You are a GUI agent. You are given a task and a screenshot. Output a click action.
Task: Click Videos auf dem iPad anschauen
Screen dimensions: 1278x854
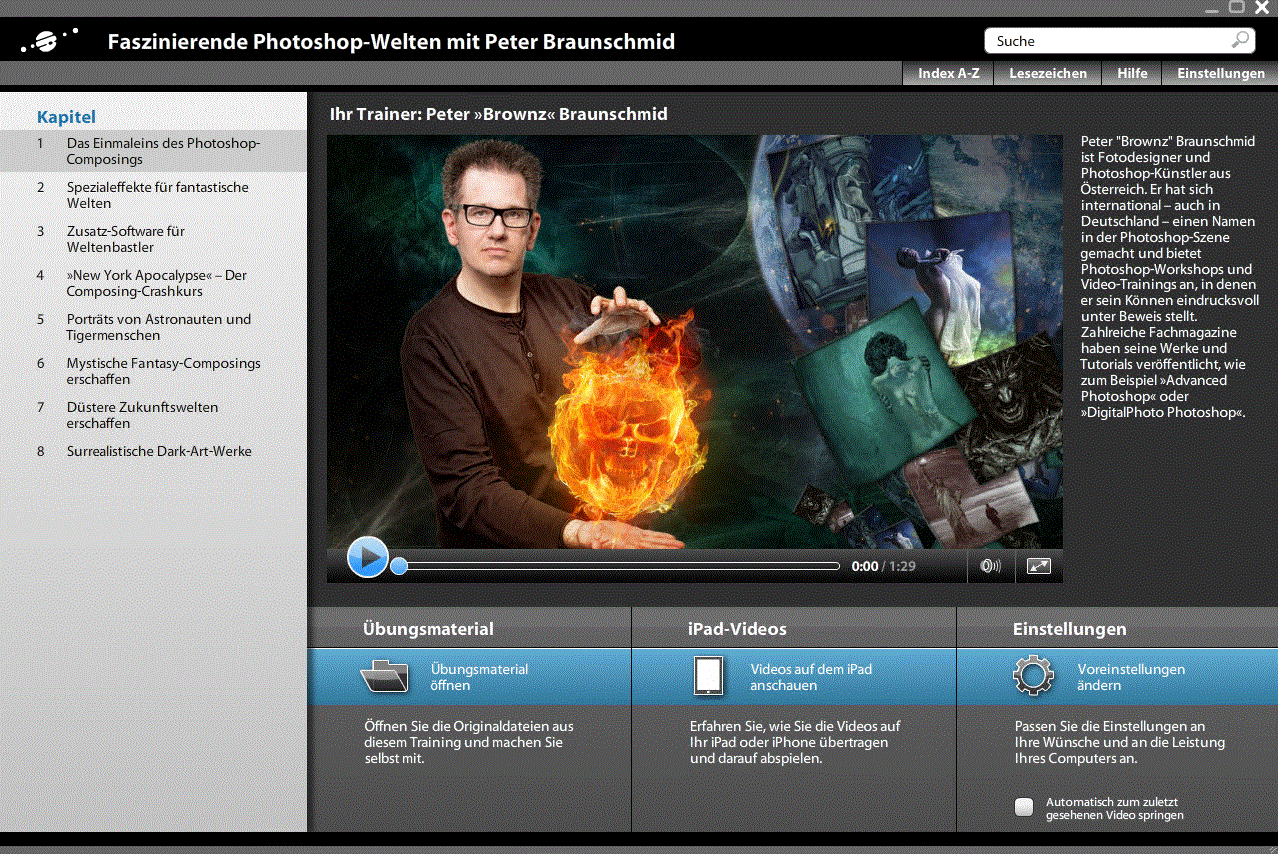click(794, 677)
